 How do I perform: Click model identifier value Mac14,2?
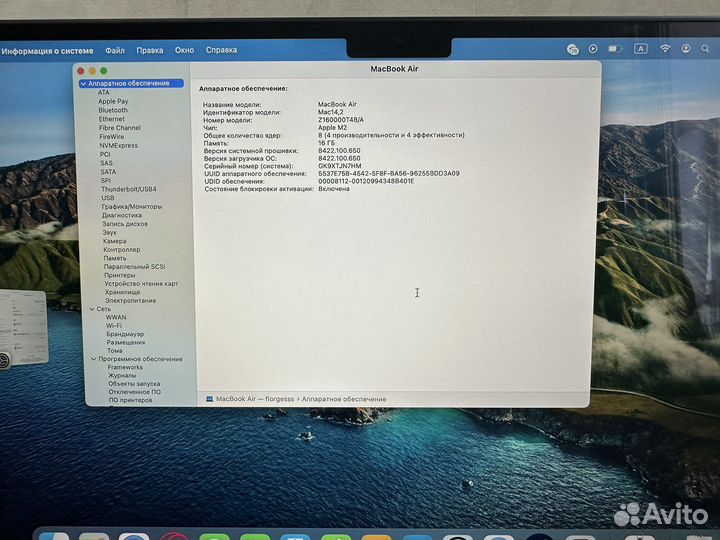331,112
